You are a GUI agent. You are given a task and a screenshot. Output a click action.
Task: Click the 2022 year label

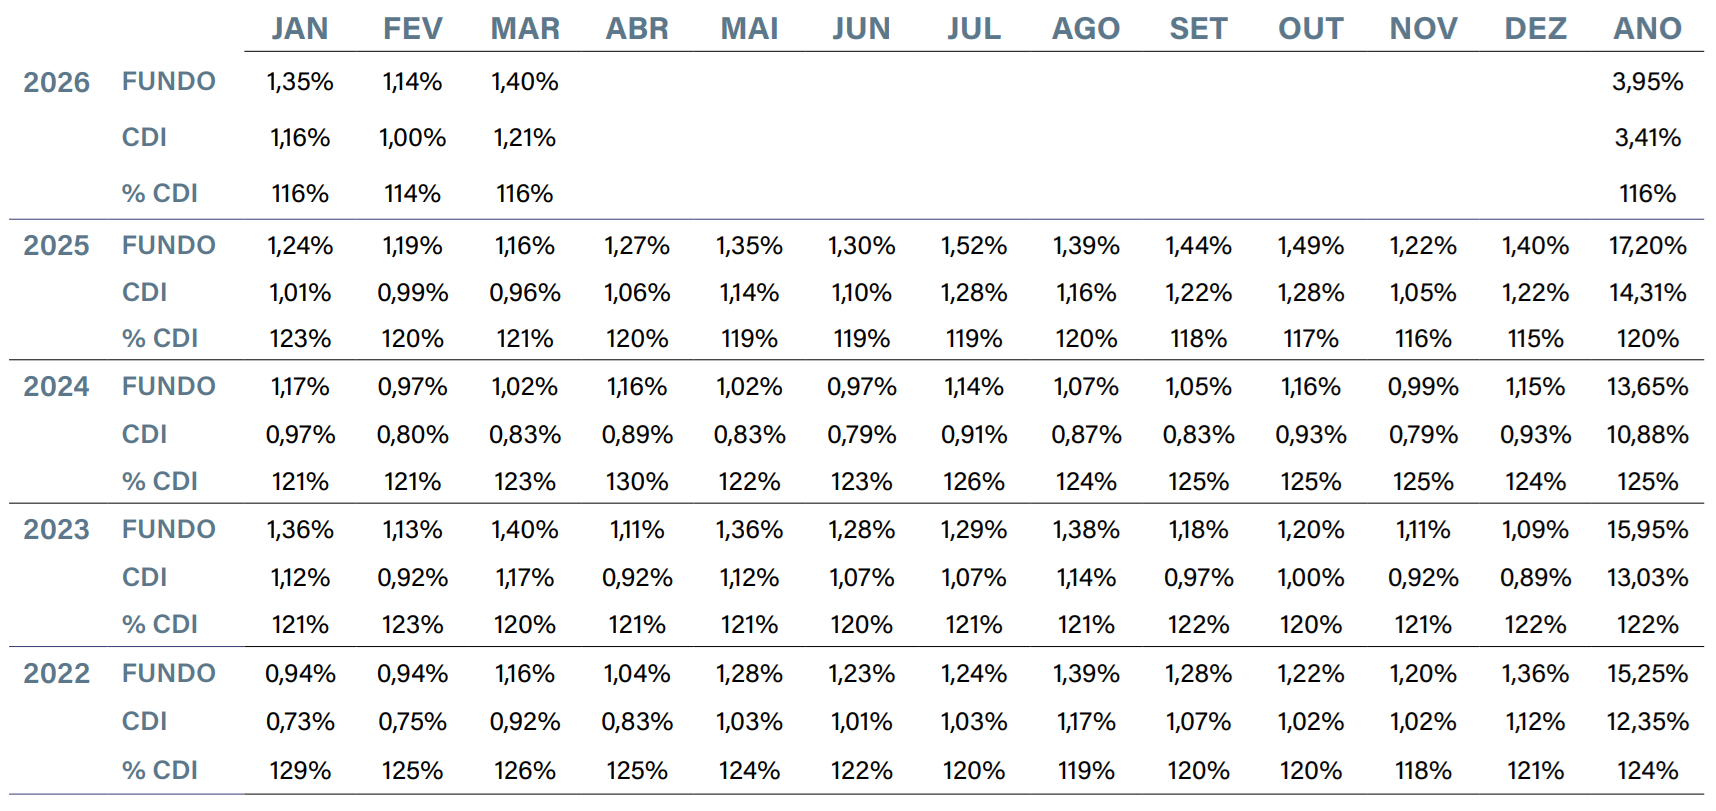pyautogui.click(x=56, y=673)
